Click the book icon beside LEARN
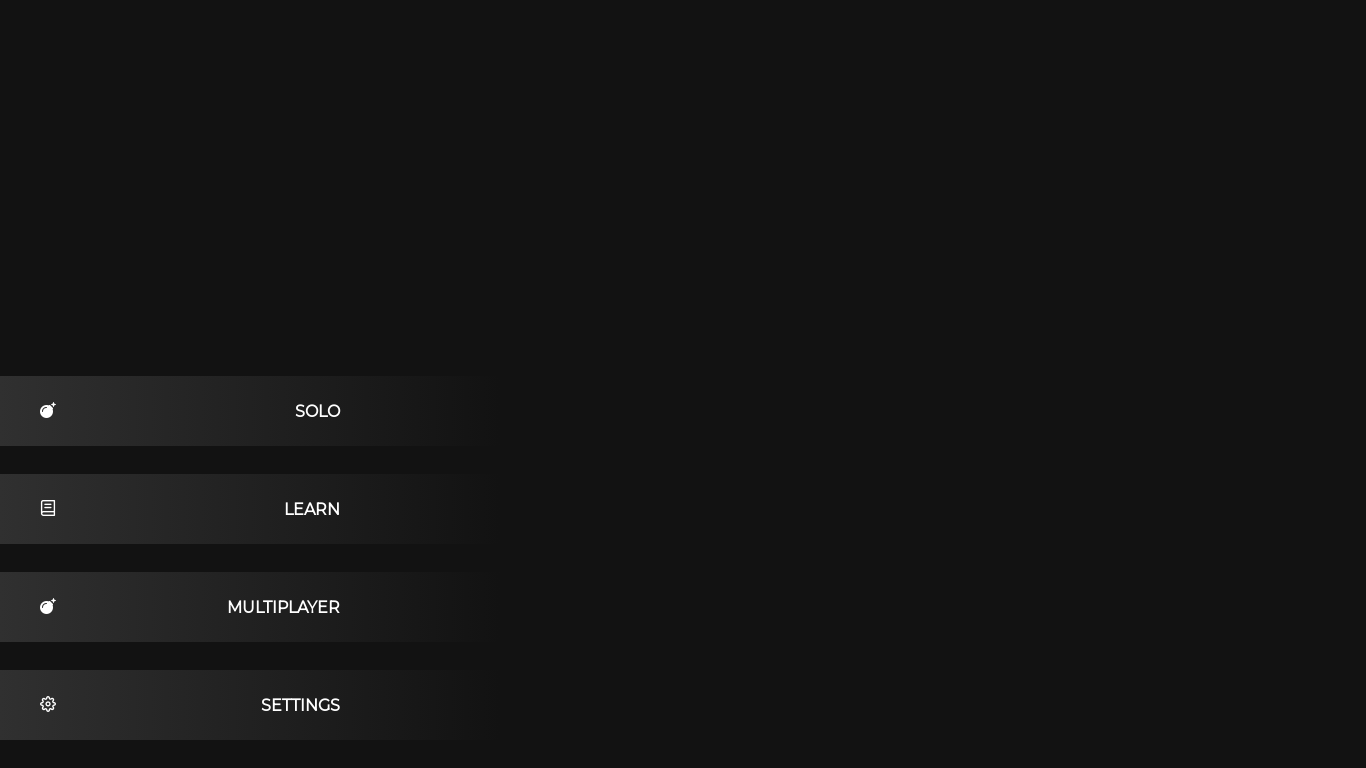The width and height of the screenshot is (1366, 768). point(48,508)
